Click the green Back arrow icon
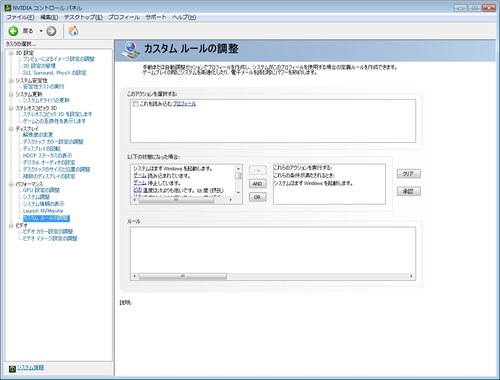 pos(13,31)
